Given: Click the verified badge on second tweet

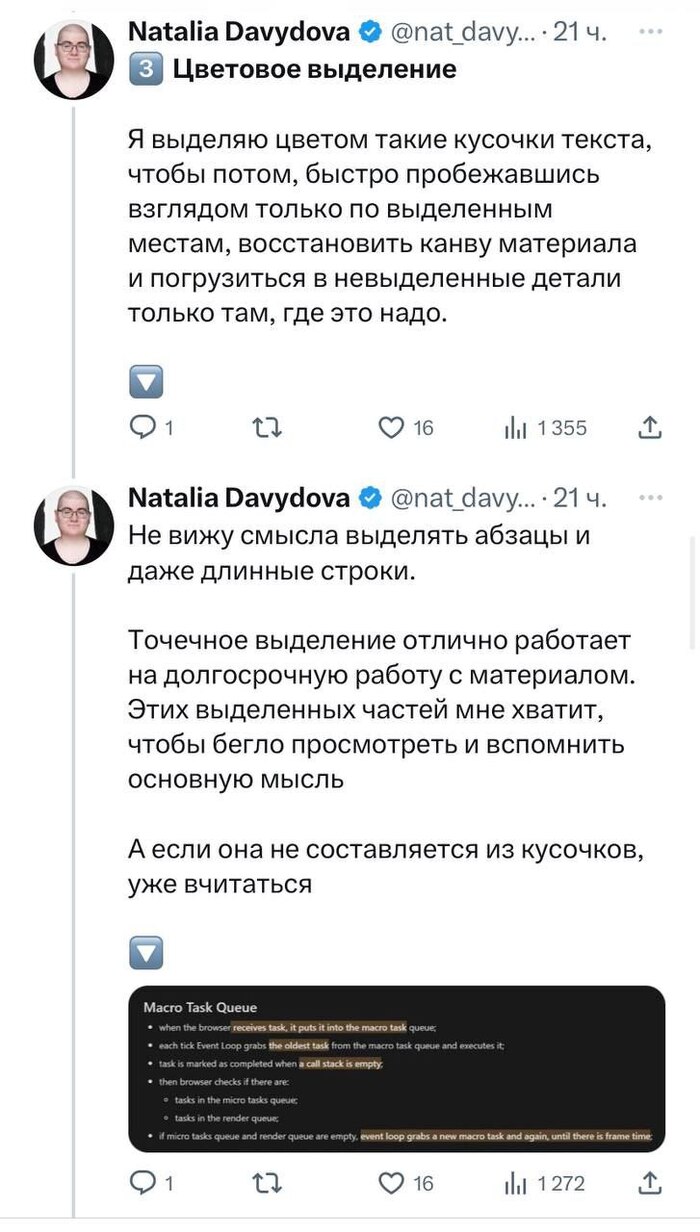Looking at the screenshot, I should (x=369, y=497).
